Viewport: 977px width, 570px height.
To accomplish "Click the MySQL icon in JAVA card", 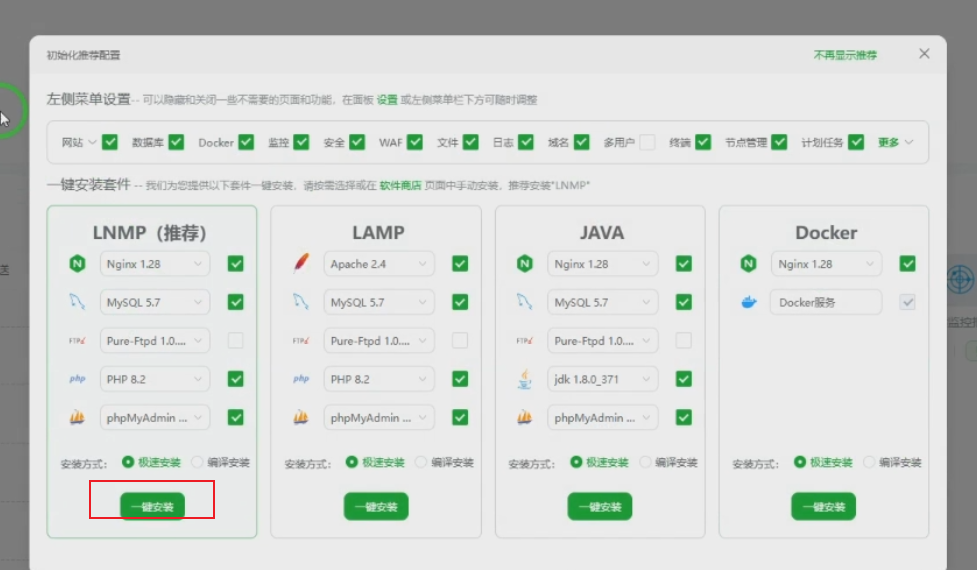I will tap(525, 302).
